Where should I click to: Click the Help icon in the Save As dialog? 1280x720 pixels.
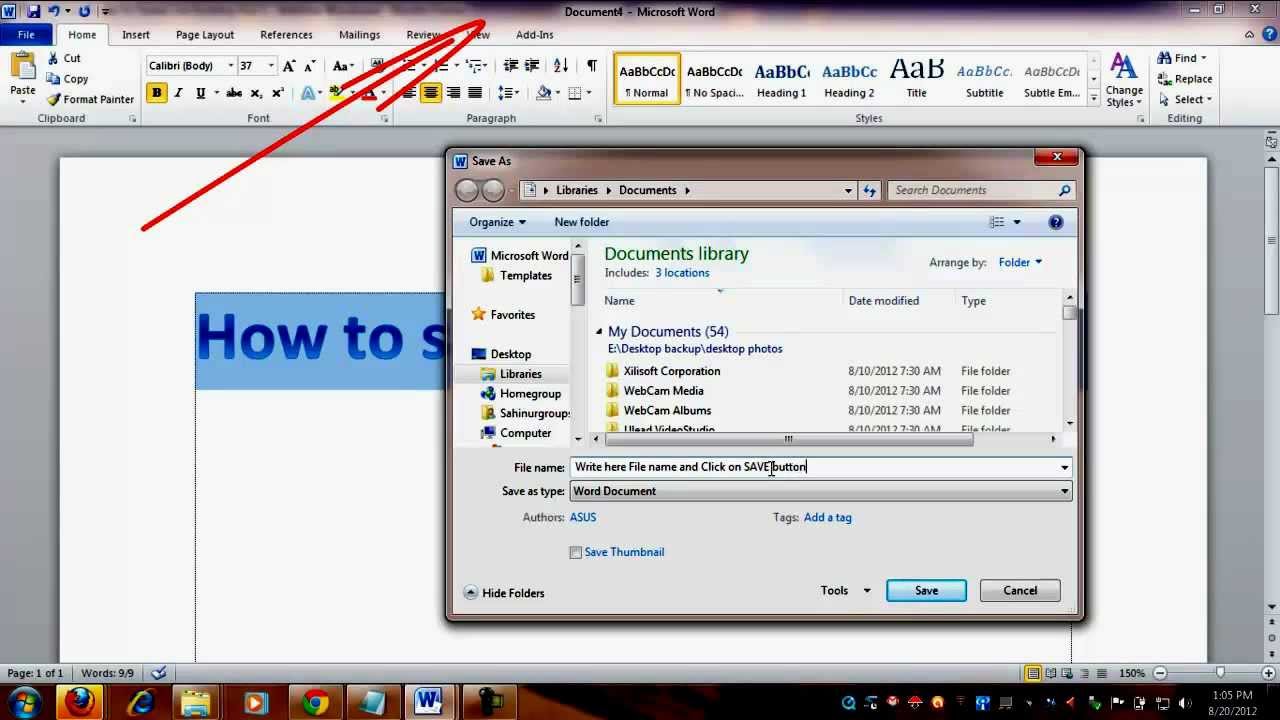click(x=1056, y=222)
